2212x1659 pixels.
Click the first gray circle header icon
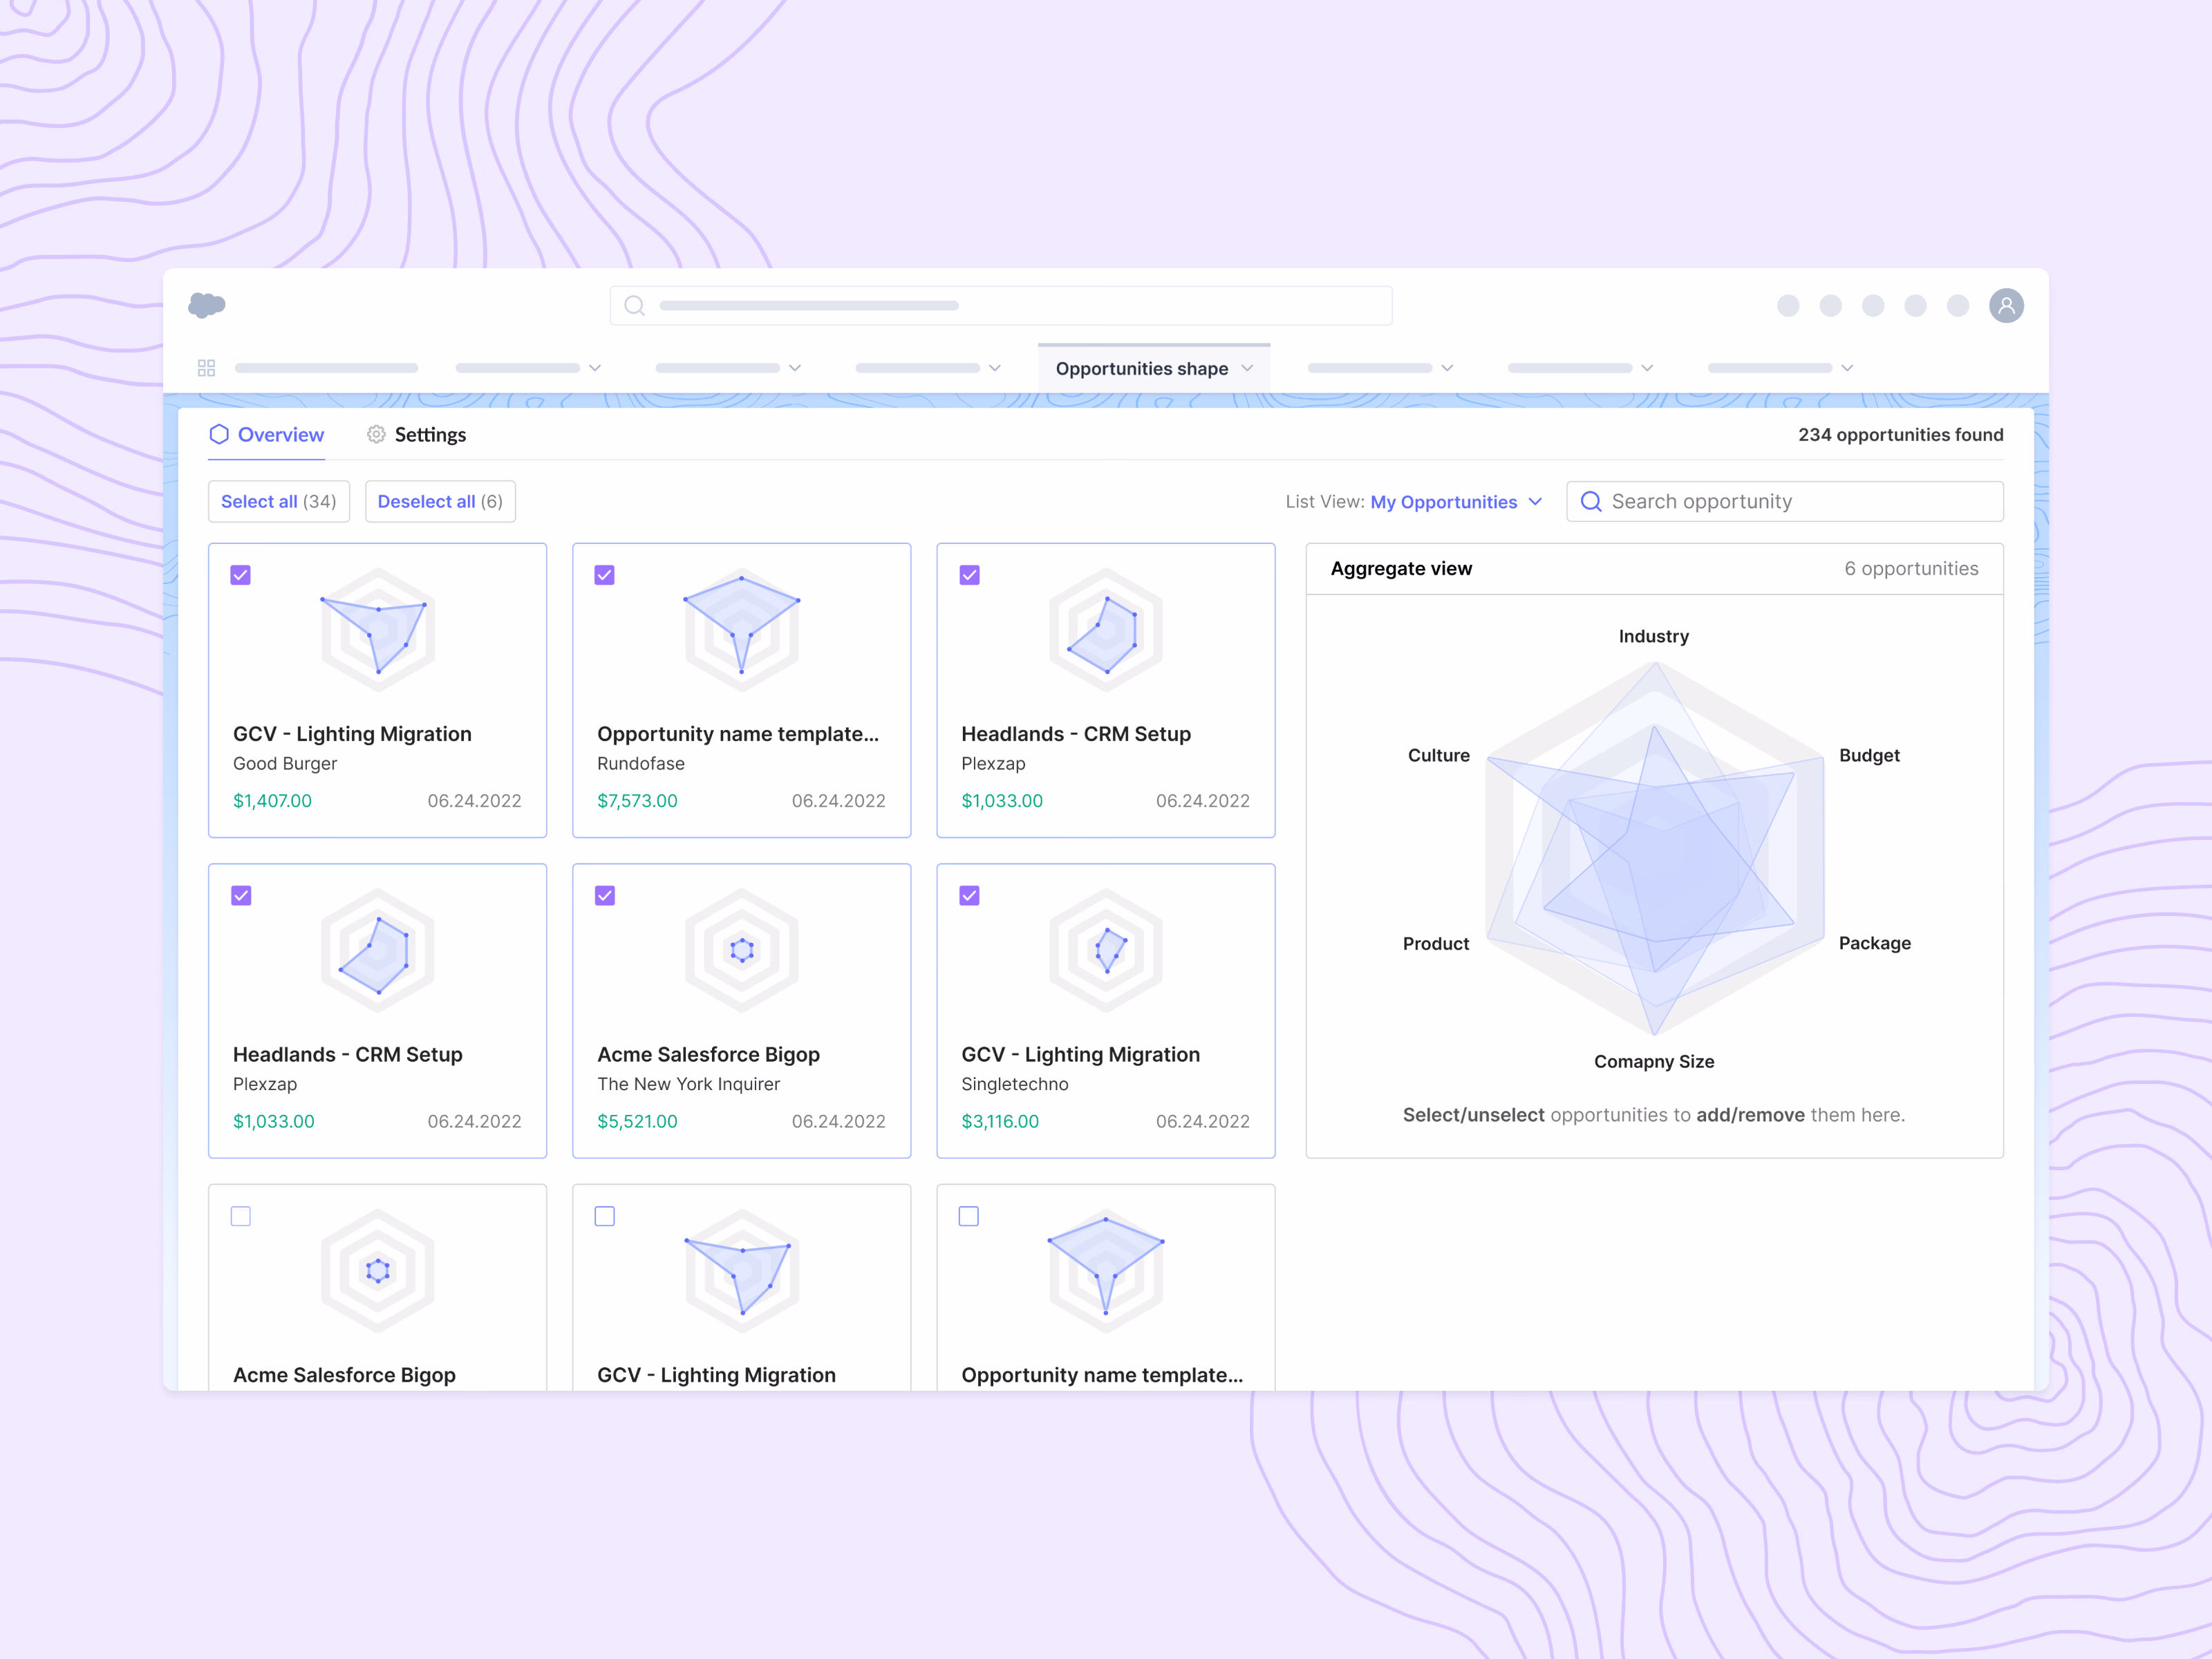pos(1788,305)
